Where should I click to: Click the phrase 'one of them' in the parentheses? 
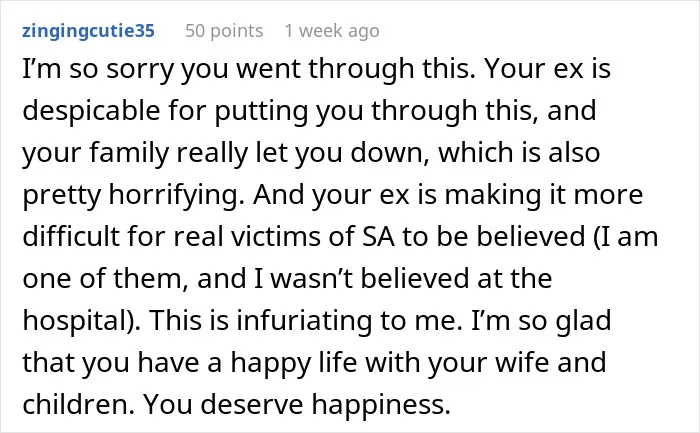click(x=104, y=279)
